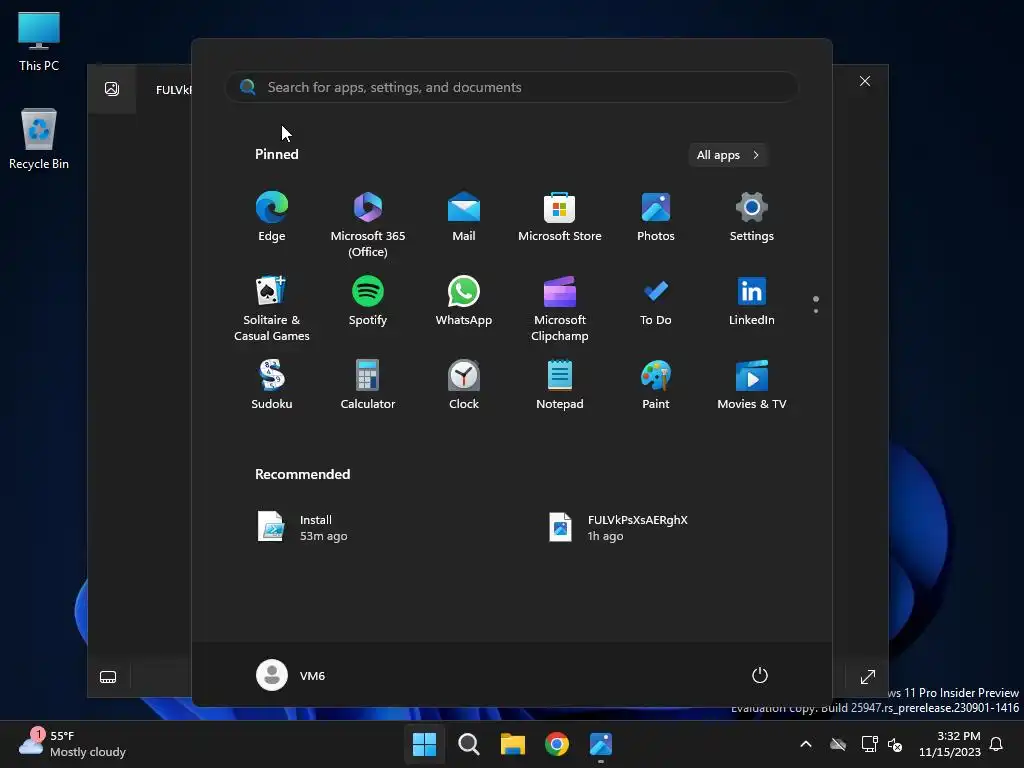Open the Calculator app
The width and height of the screenshot is (1024, 768).
coord(368,385)
